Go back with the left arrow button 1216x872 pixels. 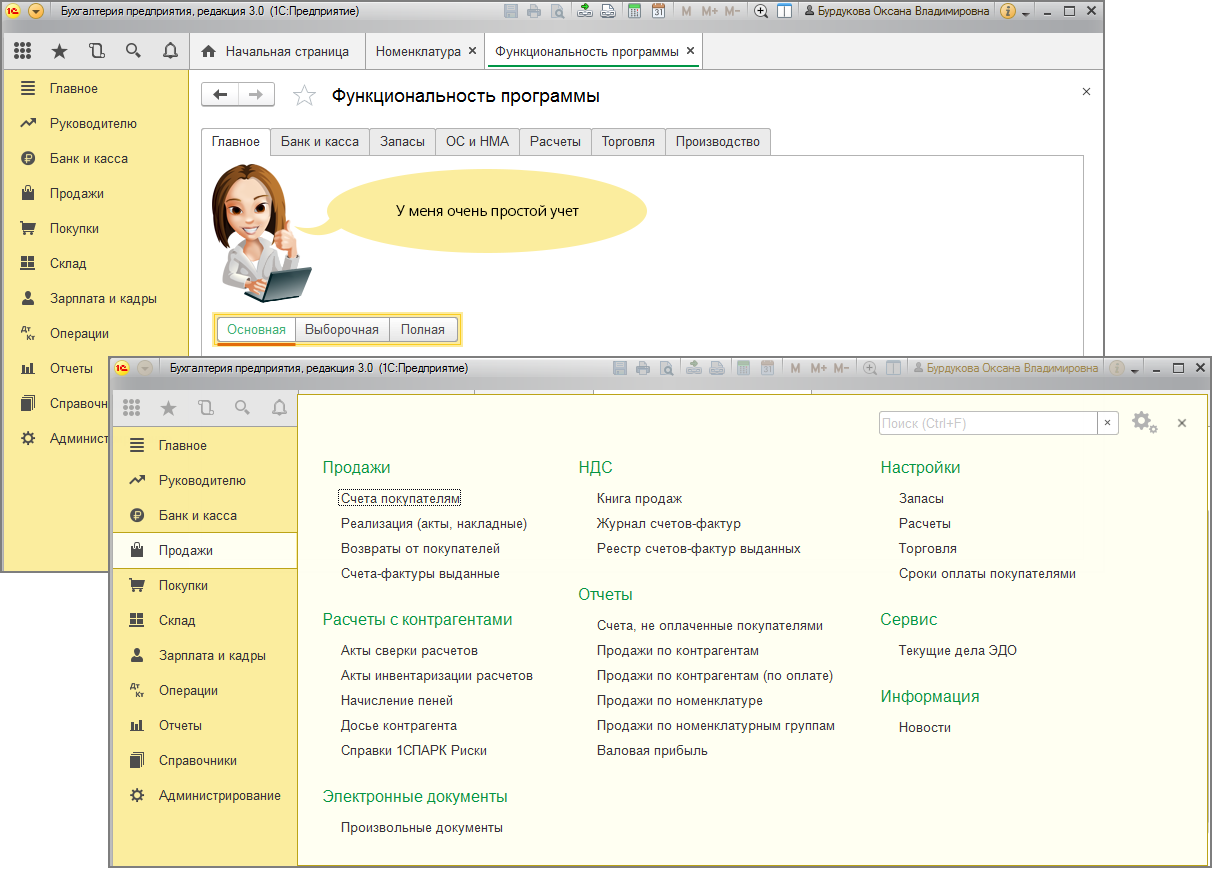click(220, 95)
